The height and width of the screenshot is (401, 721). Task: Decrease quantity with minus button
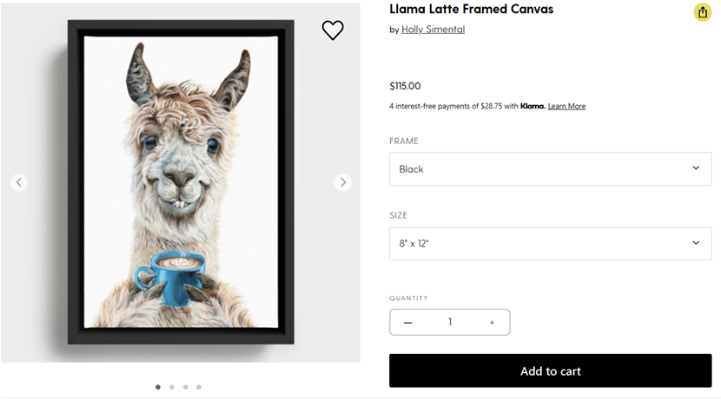click(x=408, y=322)
